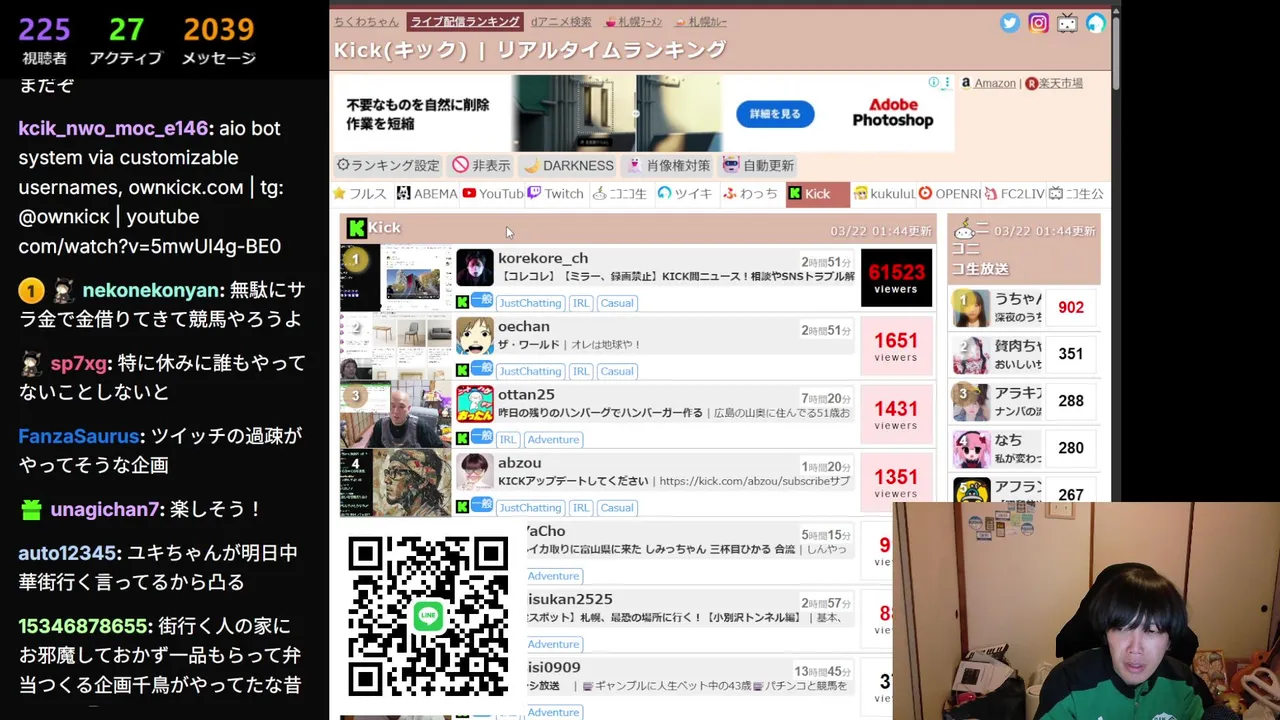The width and height of the screenshot is (1280, 720).
Task: Open ライブ配信ランキング in the header menu
Action: pyautogui.click(x=465, y=21)
